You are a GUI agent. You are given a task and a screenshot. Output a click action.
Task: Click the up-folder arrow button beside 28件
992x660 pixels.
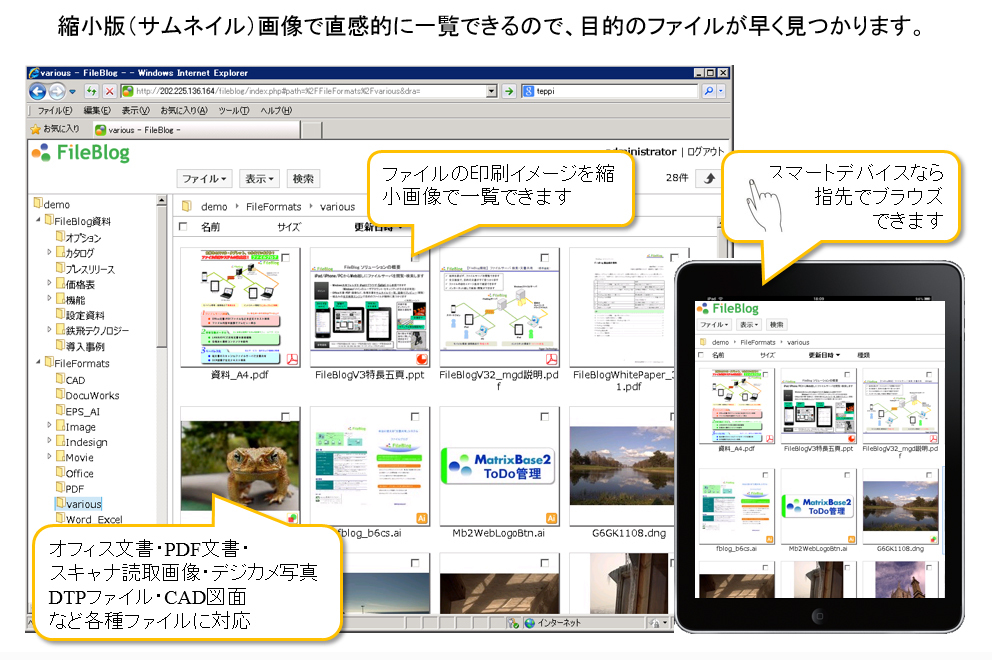pyautogui.click(x=709, y=178)
